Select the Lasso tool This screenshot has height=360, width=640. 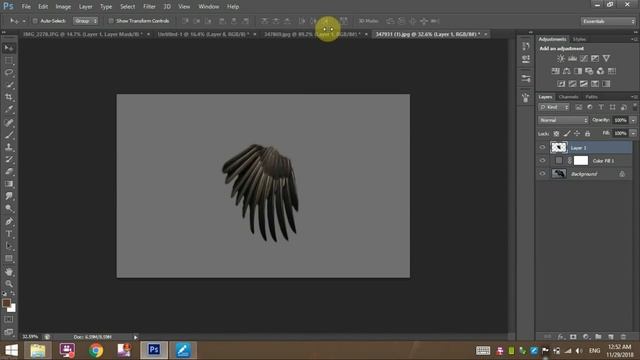(9, 73)
